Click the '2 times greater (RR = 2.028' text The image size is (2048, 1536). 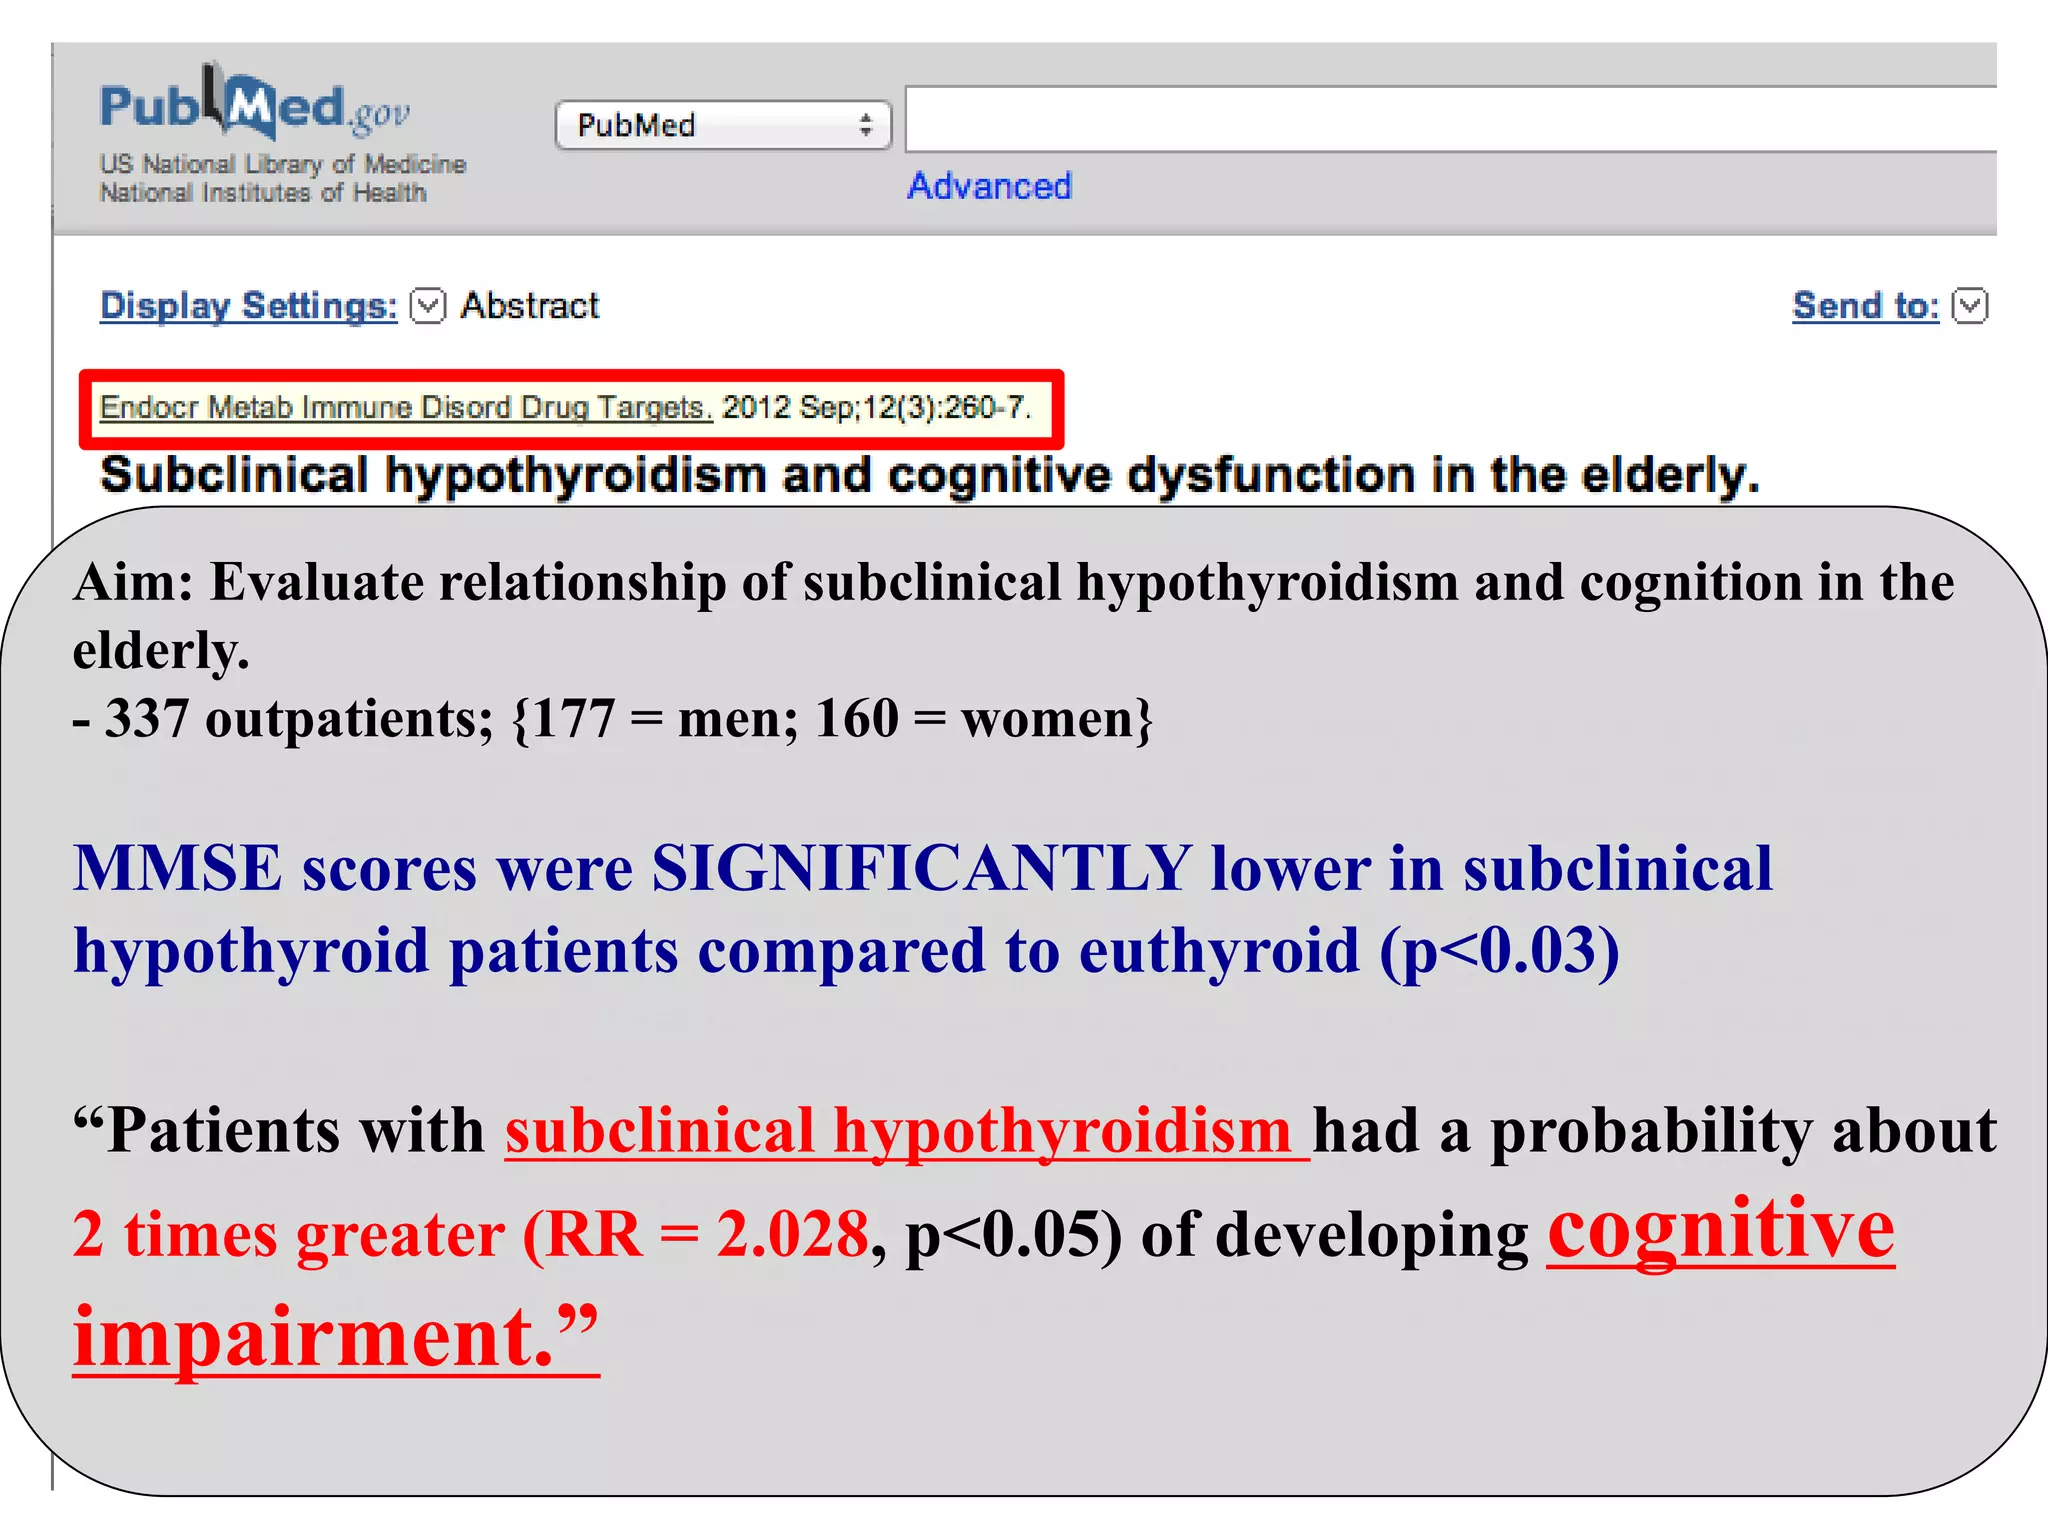[471, 1235]
